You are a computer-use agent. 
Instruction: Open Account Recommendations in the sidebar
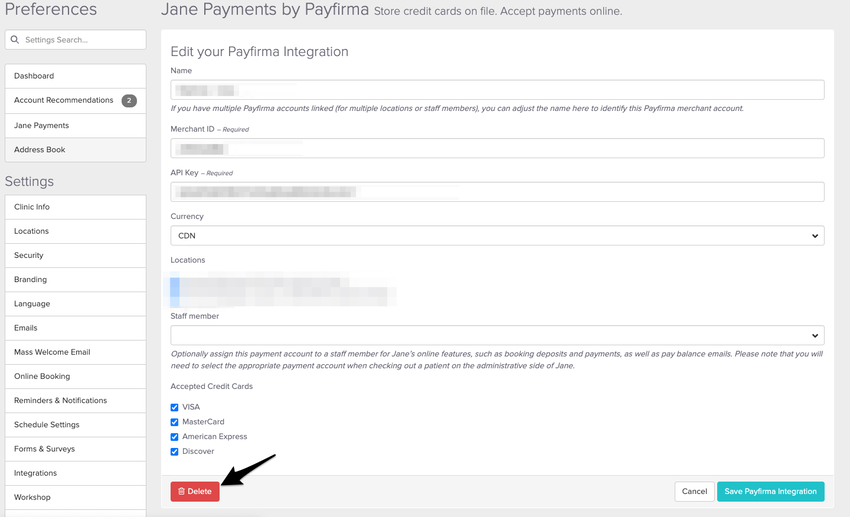tap(64, 100)
